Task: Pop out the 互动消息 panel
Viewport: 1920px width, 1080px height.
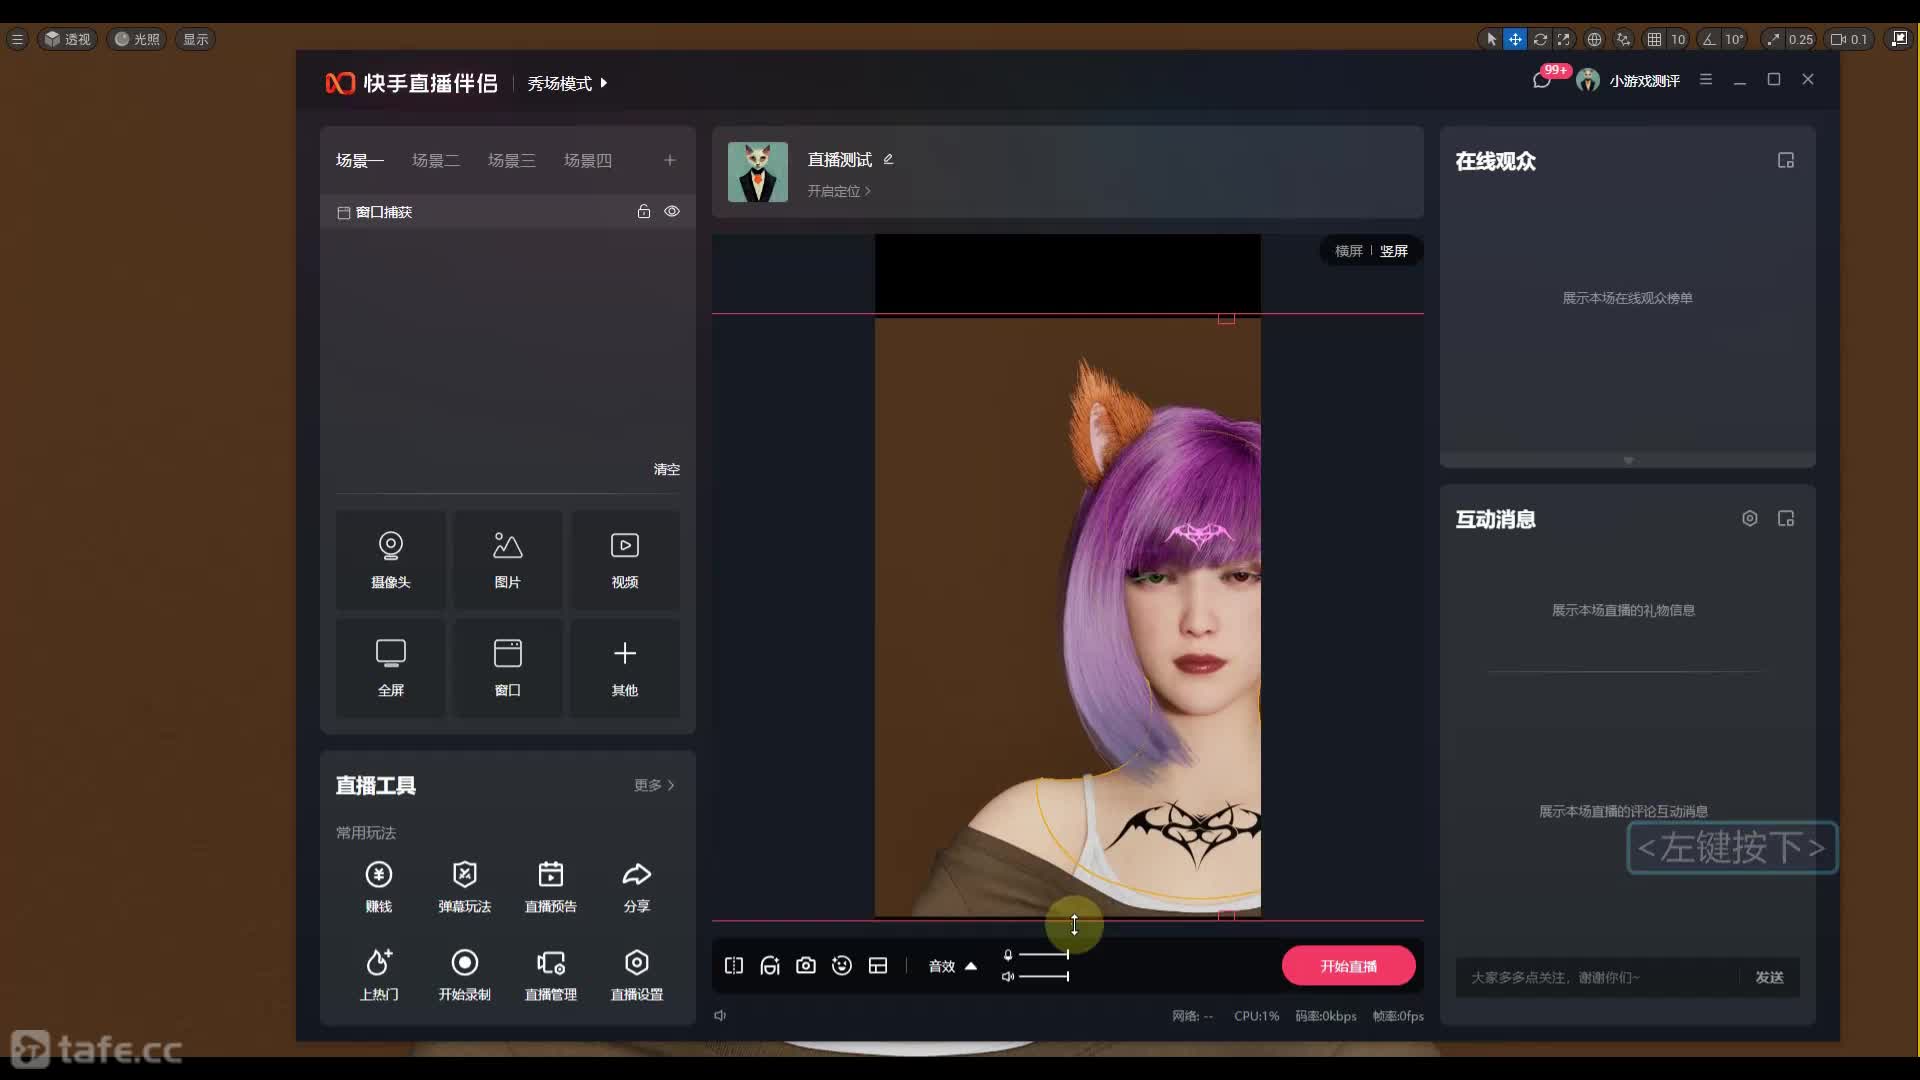Action: (x=1785, y=519)
